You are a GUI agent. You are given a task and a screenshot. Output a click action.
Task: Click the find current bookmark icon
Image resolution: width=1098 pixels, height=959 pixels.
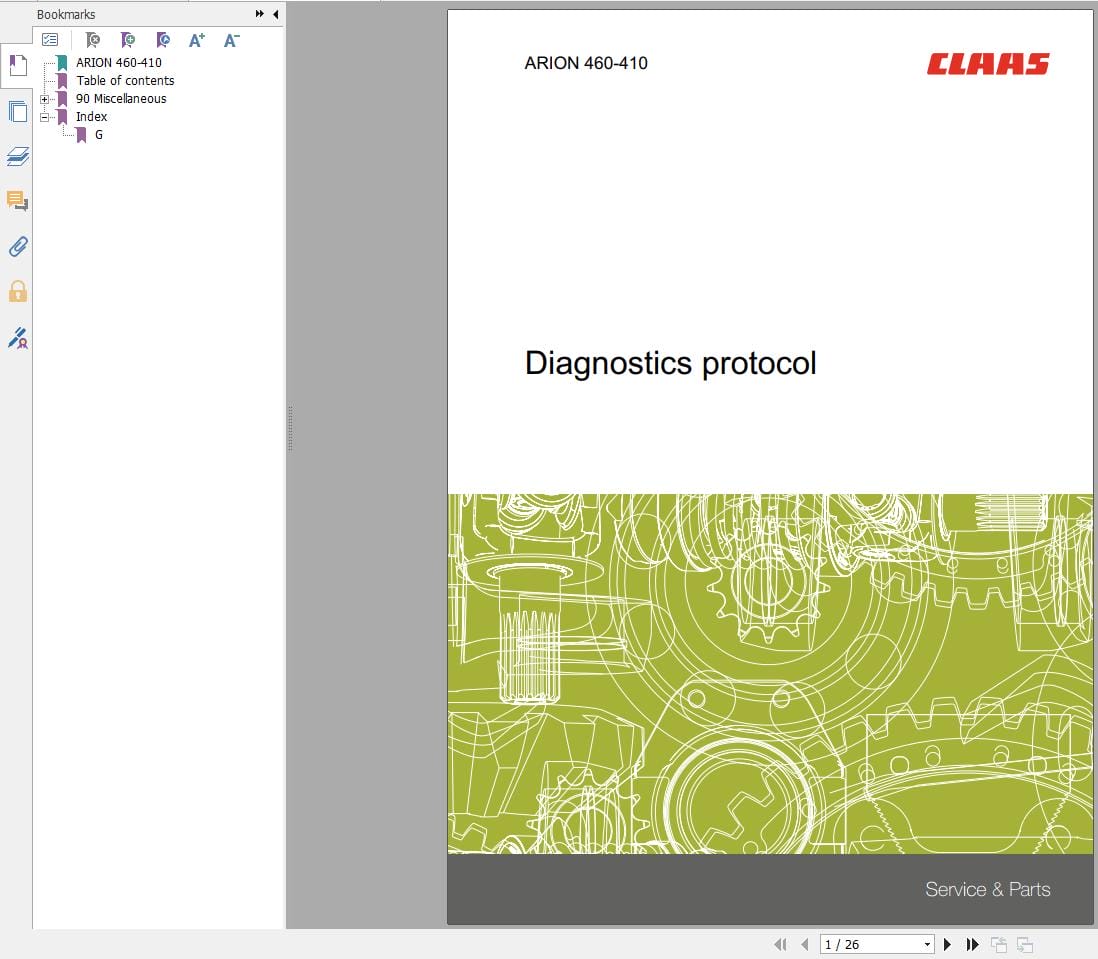pos(162,40)
